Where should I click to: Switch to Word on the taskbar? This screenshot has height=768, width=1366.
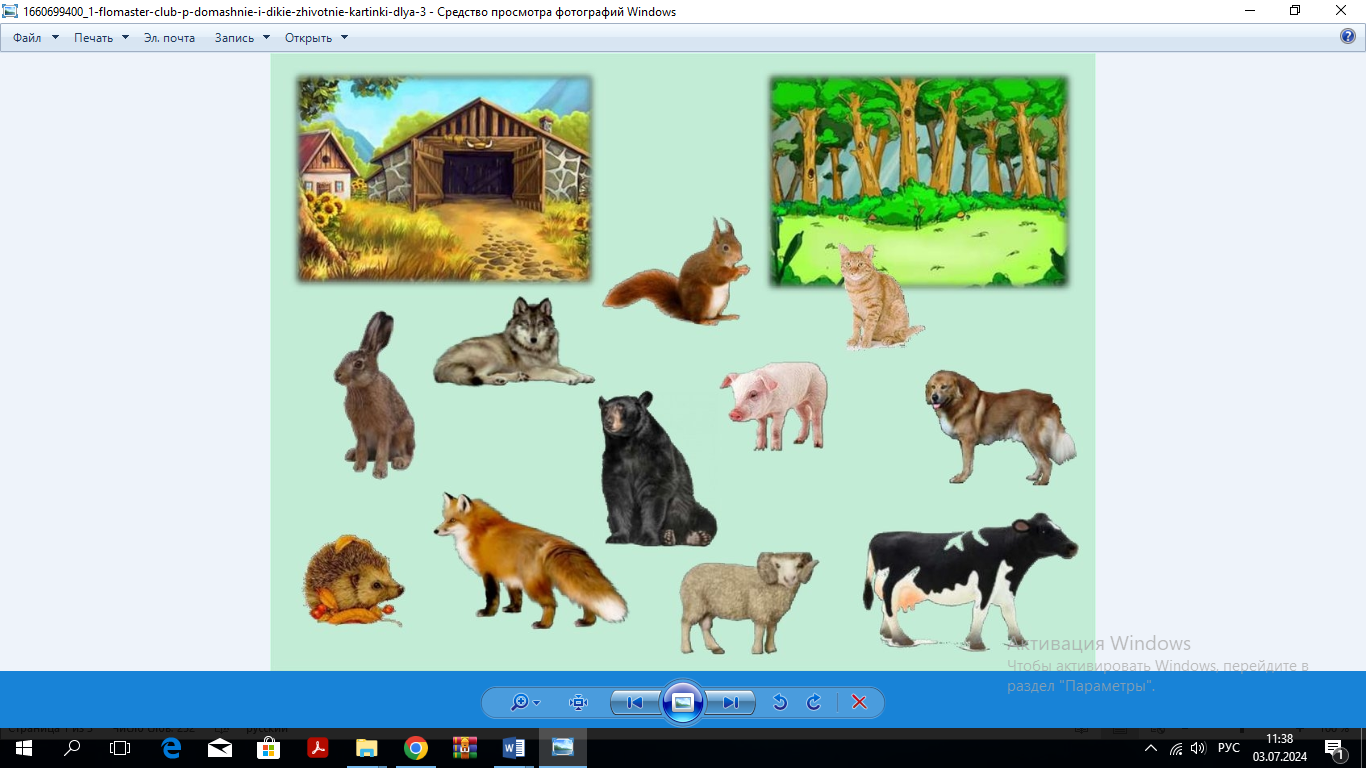[x=514, y=748]
